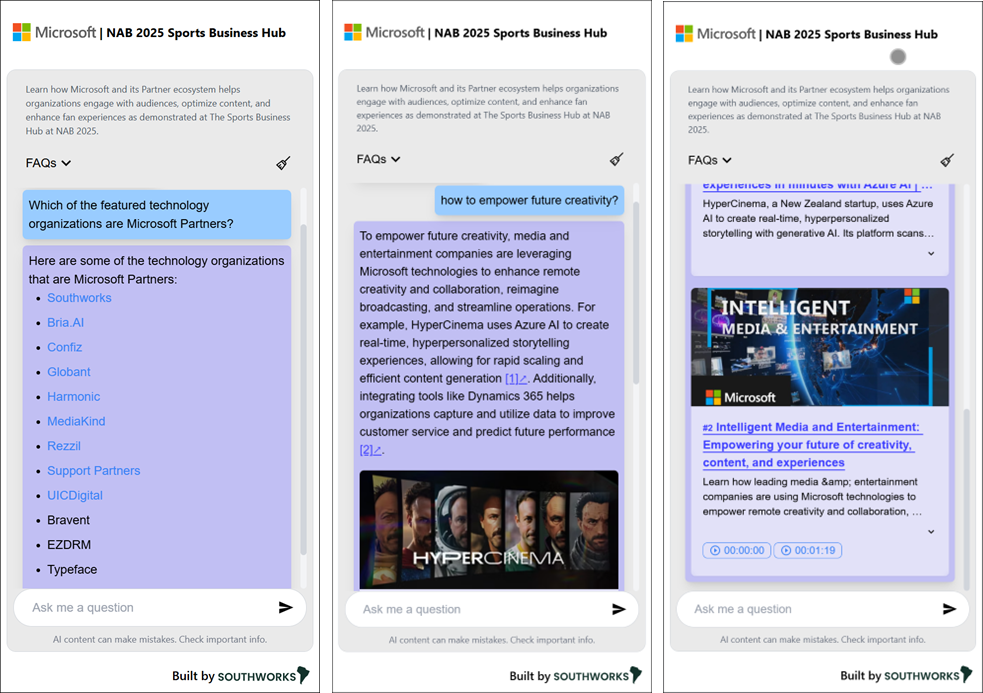
Task: Click the right panel chat scrollbar
Action: click(x=966, y=499)
